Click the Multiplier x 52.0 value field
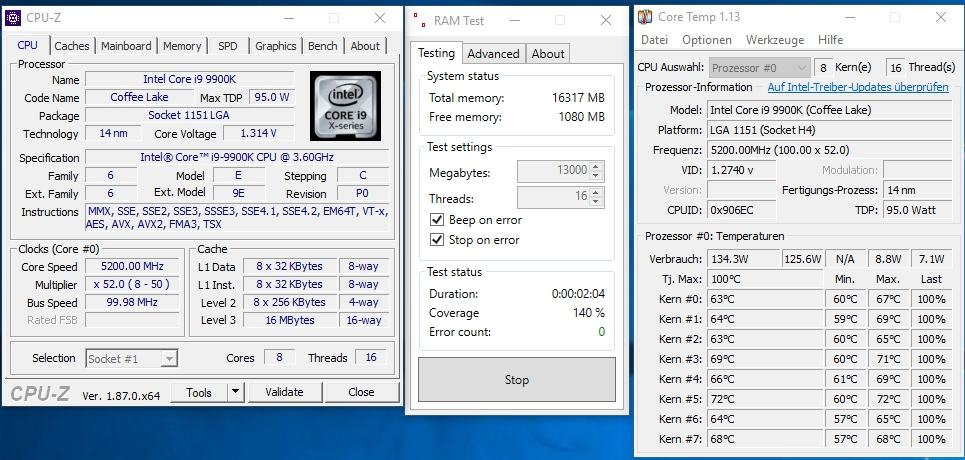This screenshot has height=460, width=965. point(132,284)
